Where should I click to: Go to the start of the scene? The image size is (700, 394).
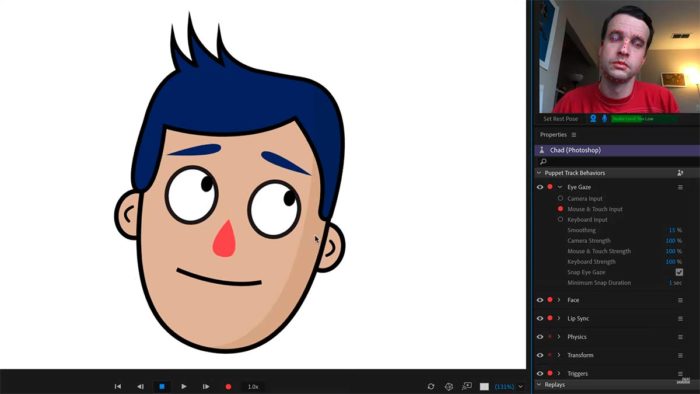point(118,386)
